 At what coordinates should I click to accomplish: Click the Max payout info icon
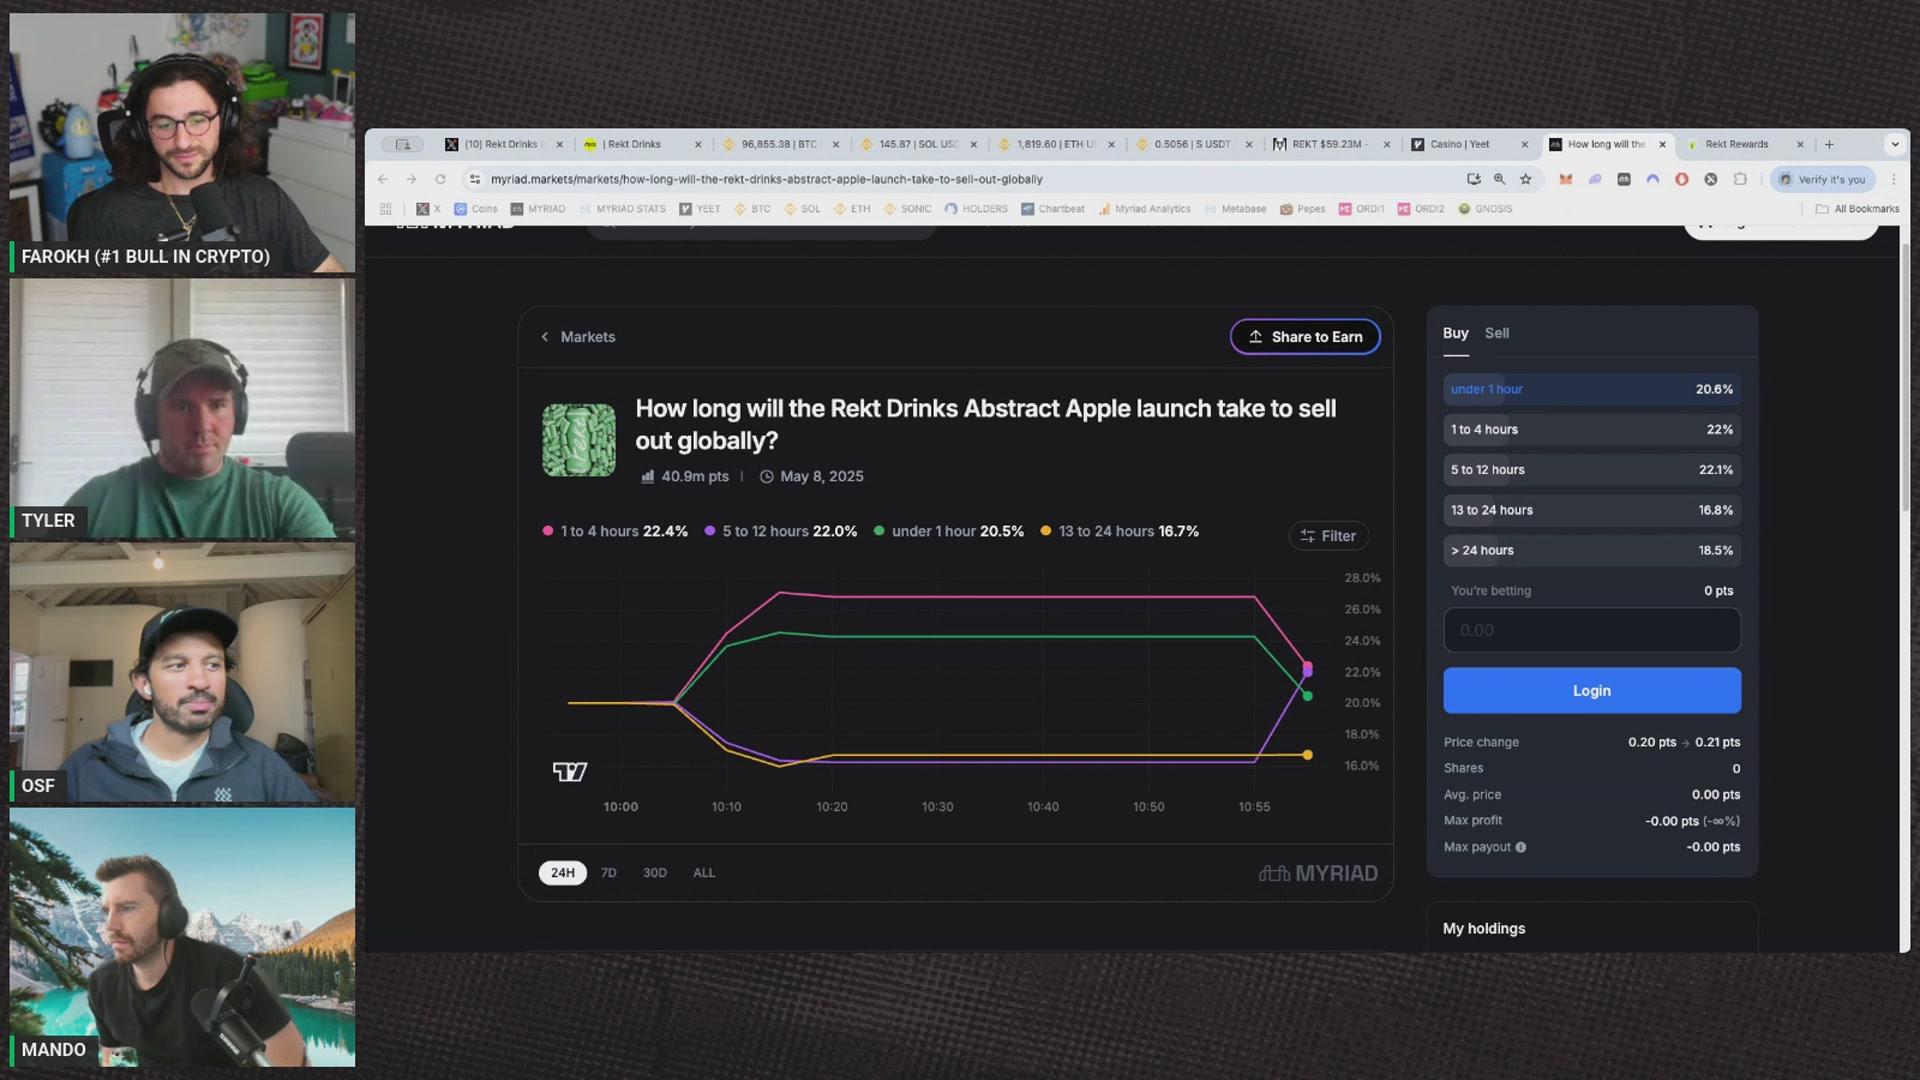click(1521, 847)
